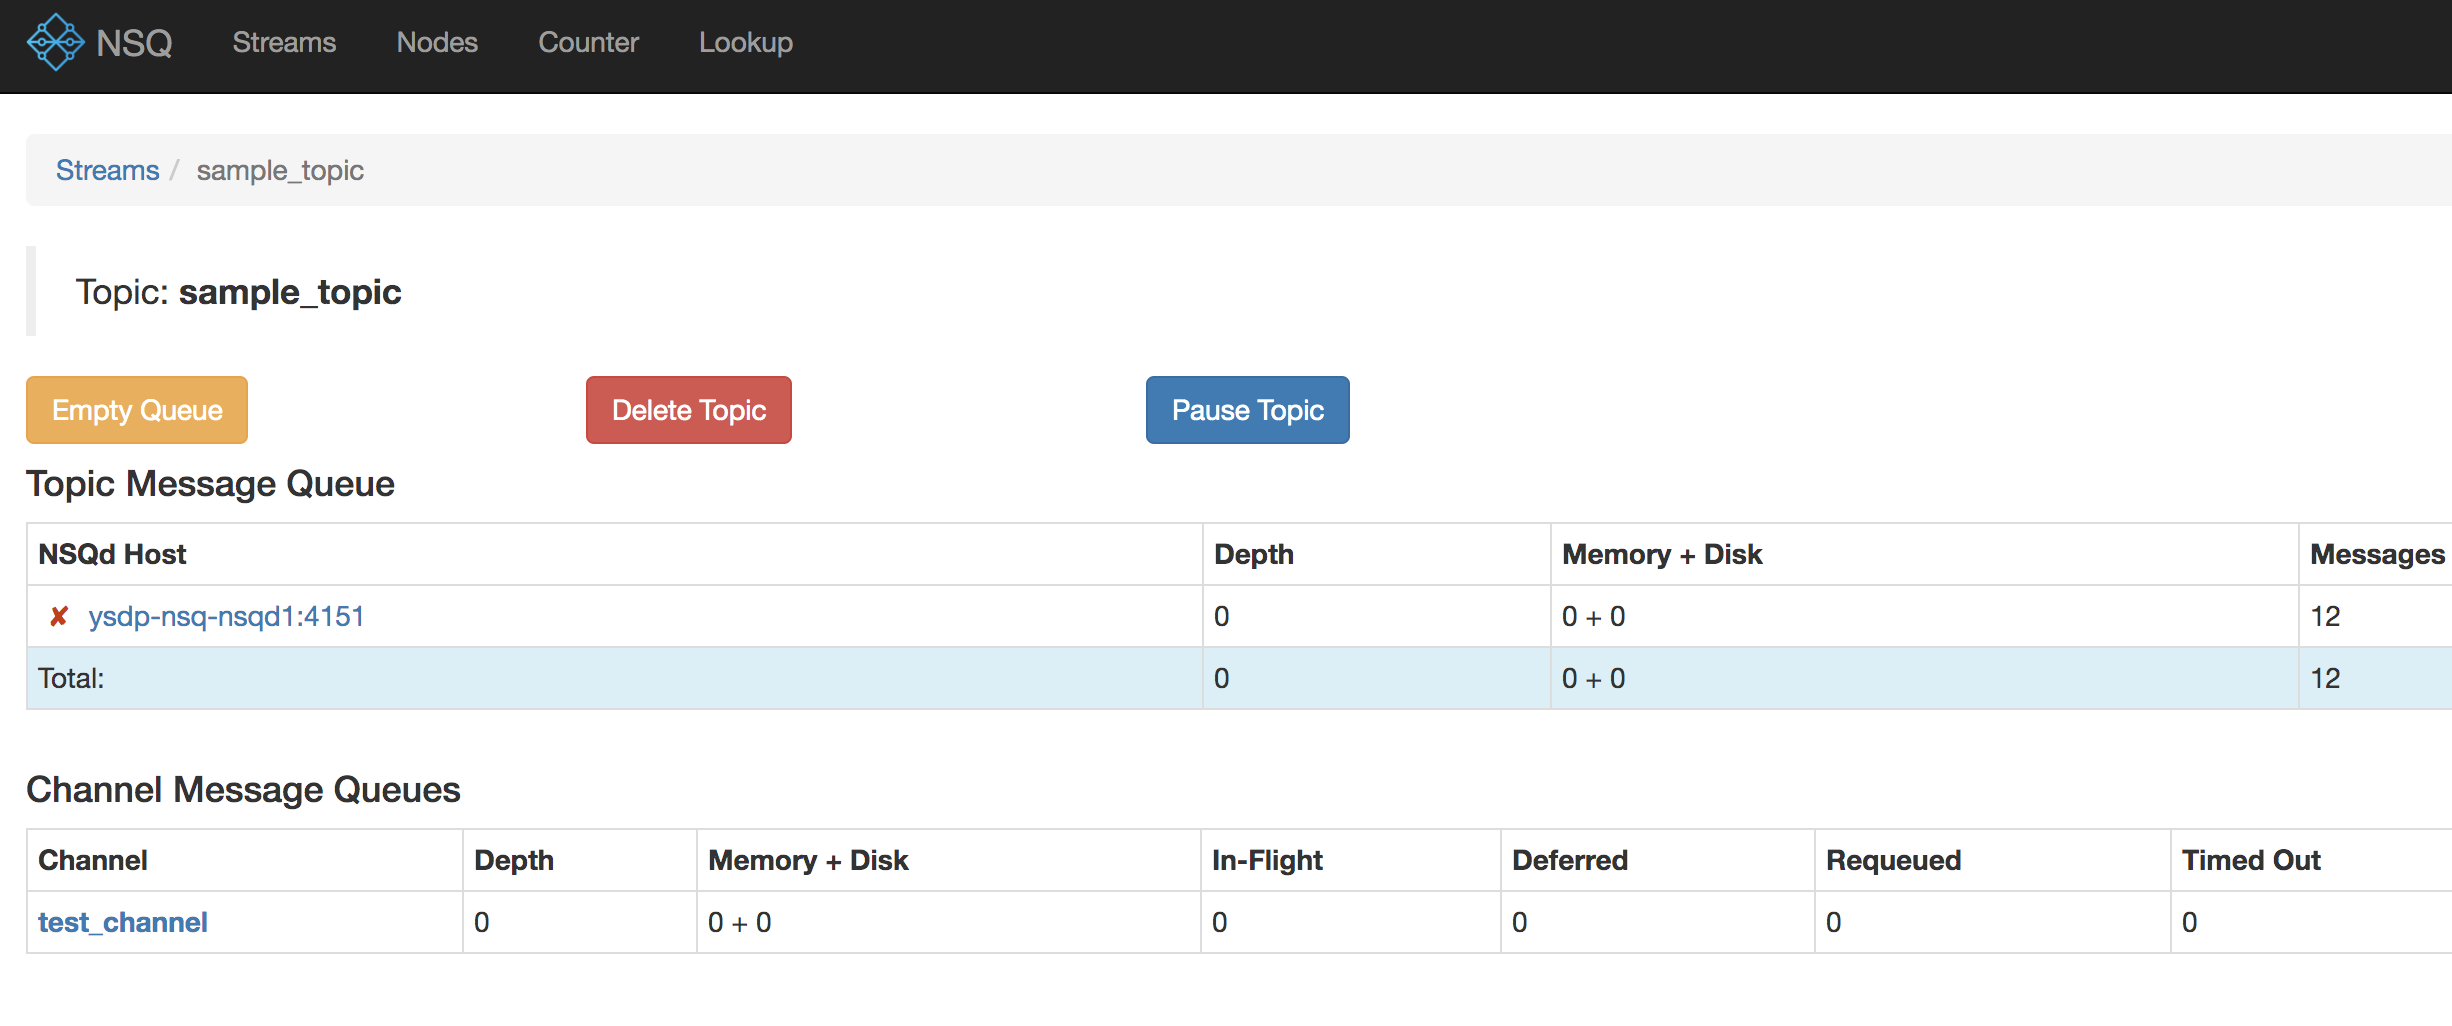Screen dimensions: 2452x1026
Task: Go to the Nodes page
Action: [x=437, y=42]
